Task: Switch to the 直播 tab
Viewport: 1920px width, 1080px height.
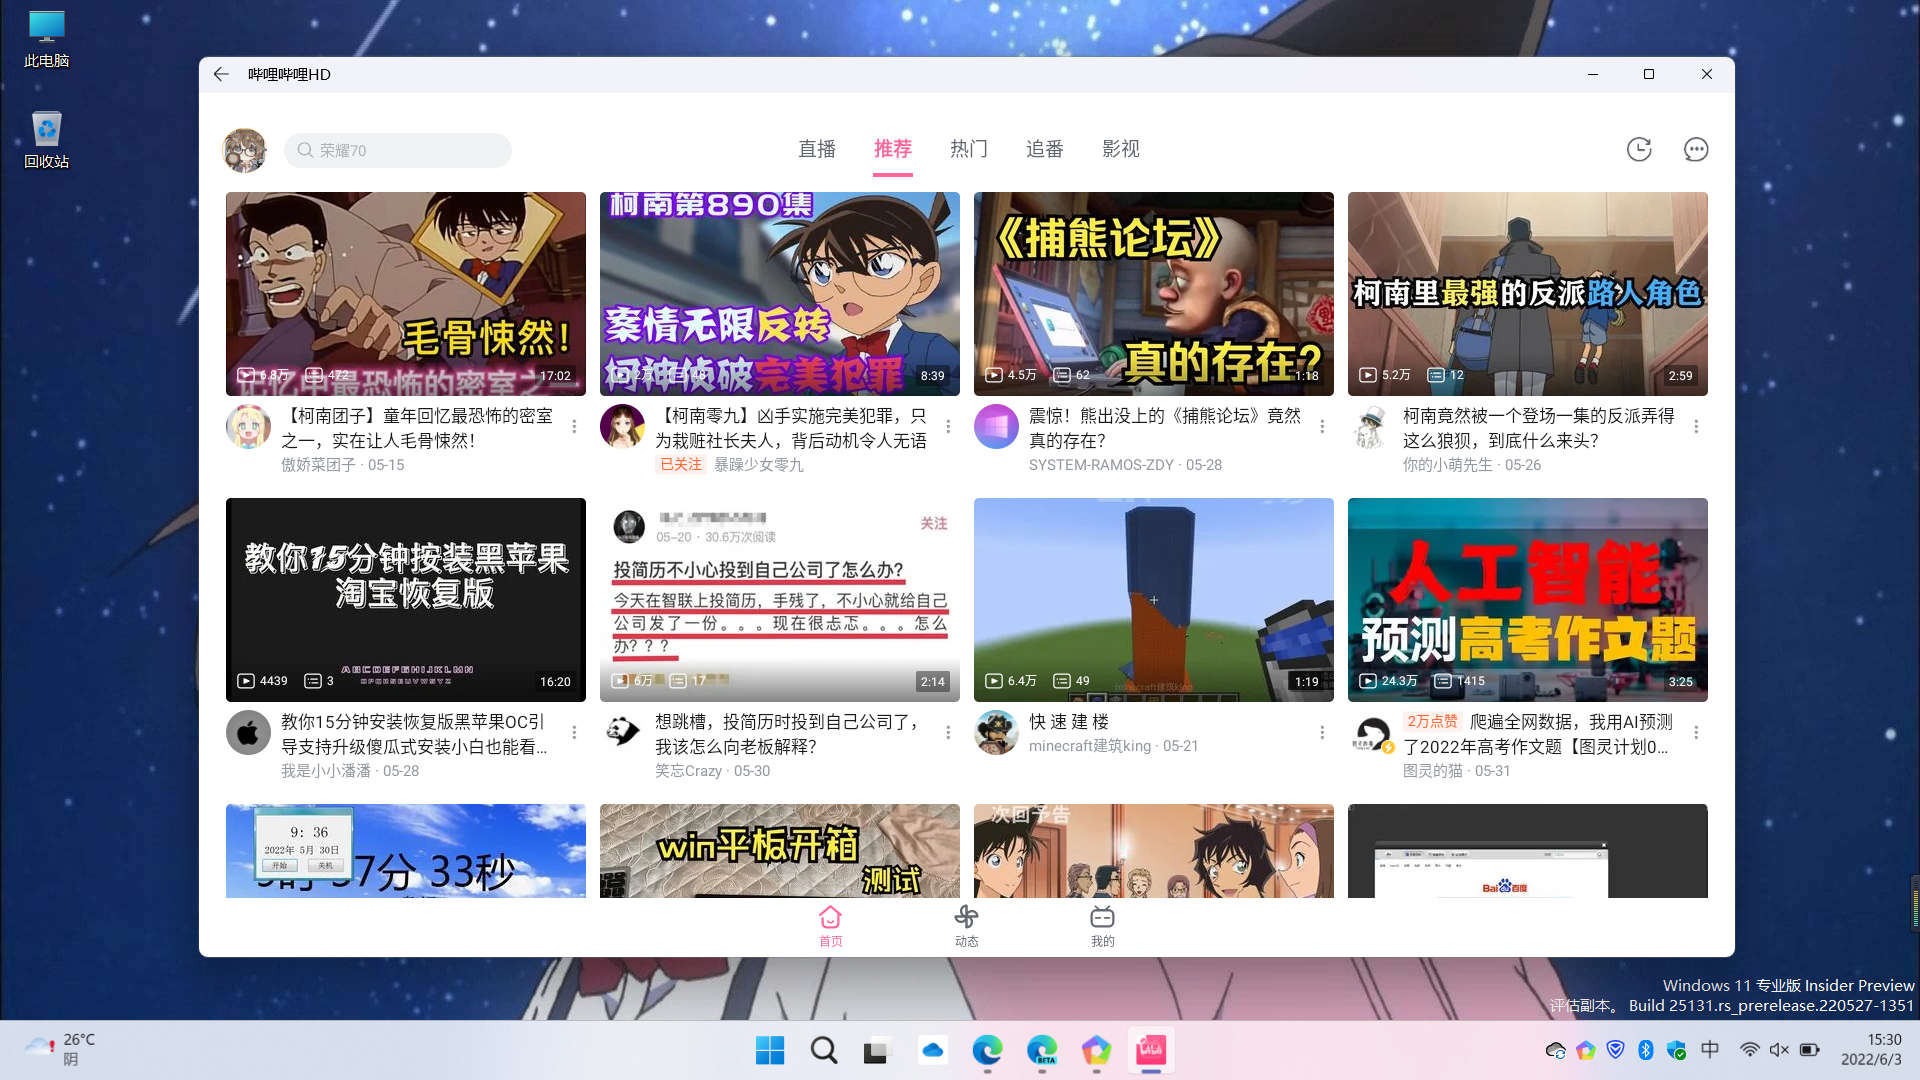Action: click(x=817, y=149)
